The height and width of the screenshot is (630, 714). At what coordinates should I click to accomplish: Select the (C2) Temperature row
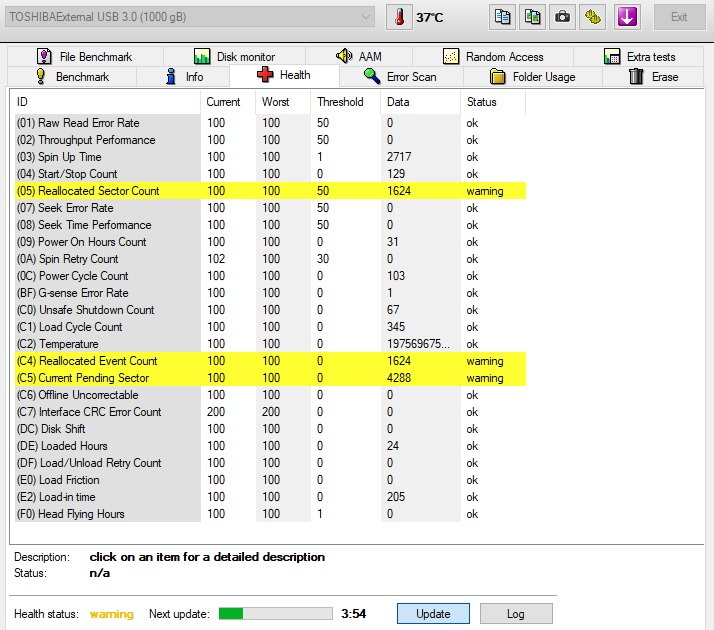coord(270,344)
